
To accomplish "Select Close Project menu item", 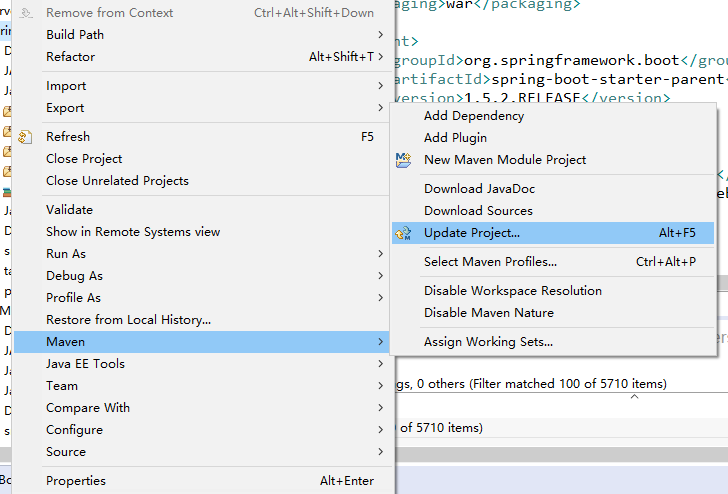I will (84, 159).
